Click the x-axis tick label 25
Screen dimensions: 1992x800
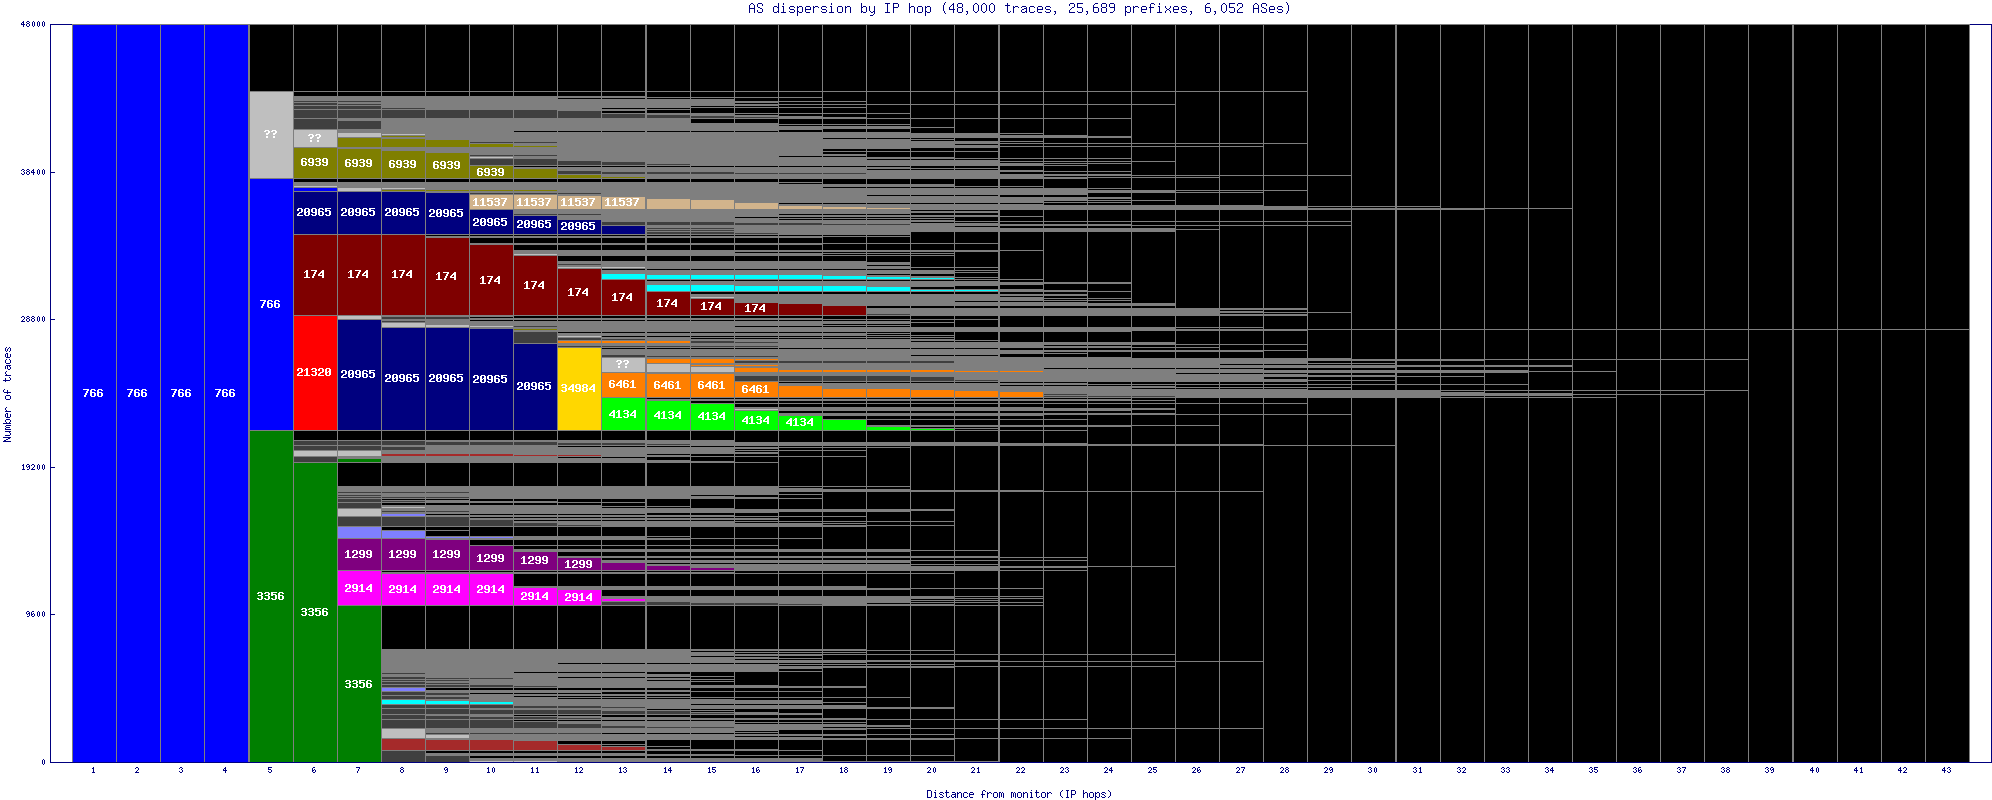1152,770
